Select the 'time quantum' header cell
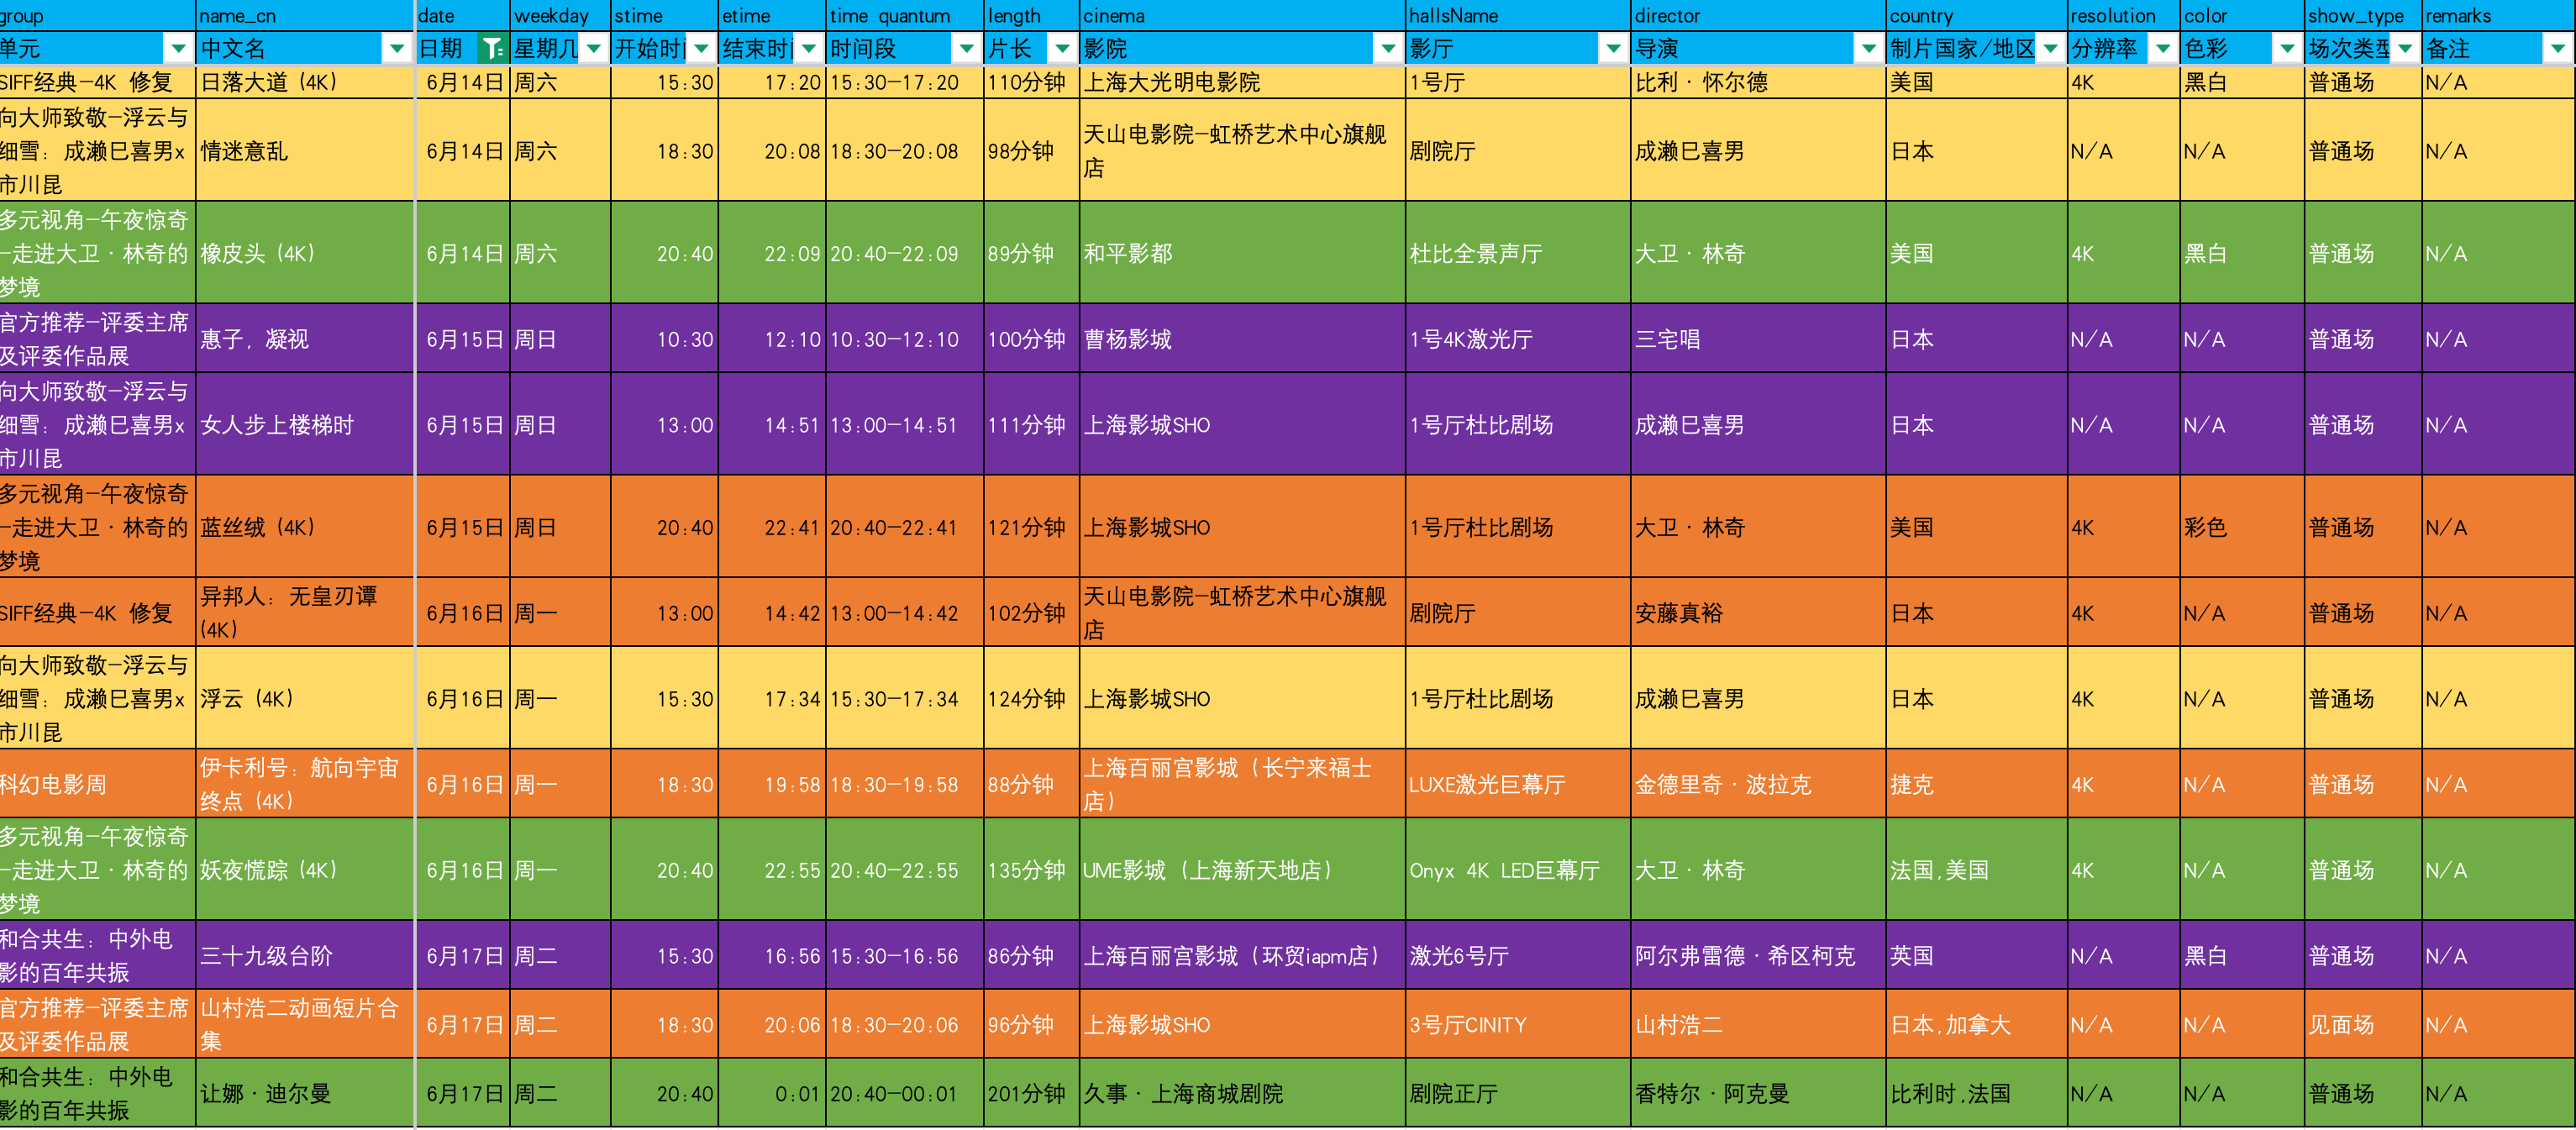 [x=904, y=16]
